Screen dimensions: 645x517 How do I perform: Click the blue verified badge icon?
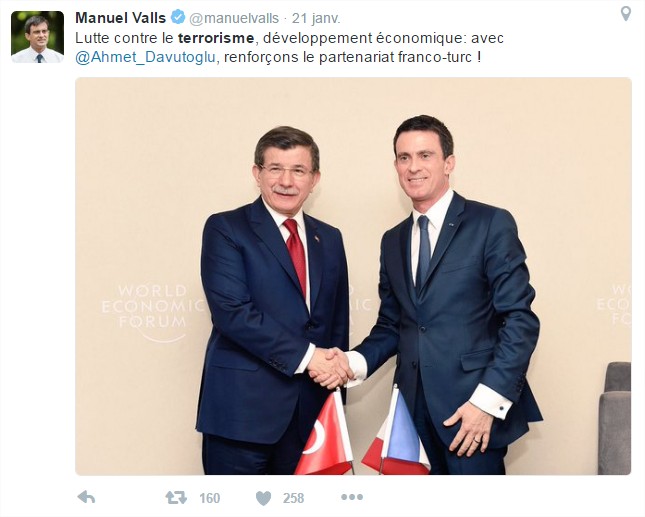click(x=178, y=17)
